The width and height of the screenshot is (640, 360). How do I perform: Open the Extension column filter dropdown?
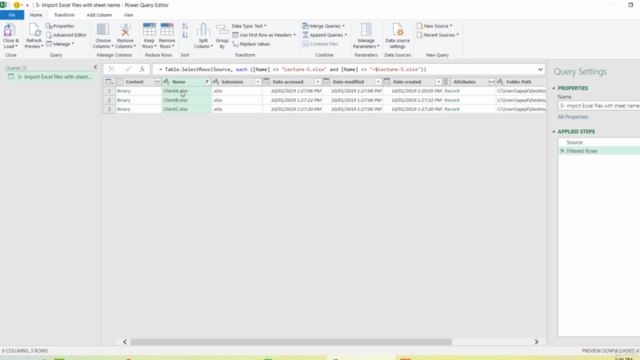tap(258, 82)
